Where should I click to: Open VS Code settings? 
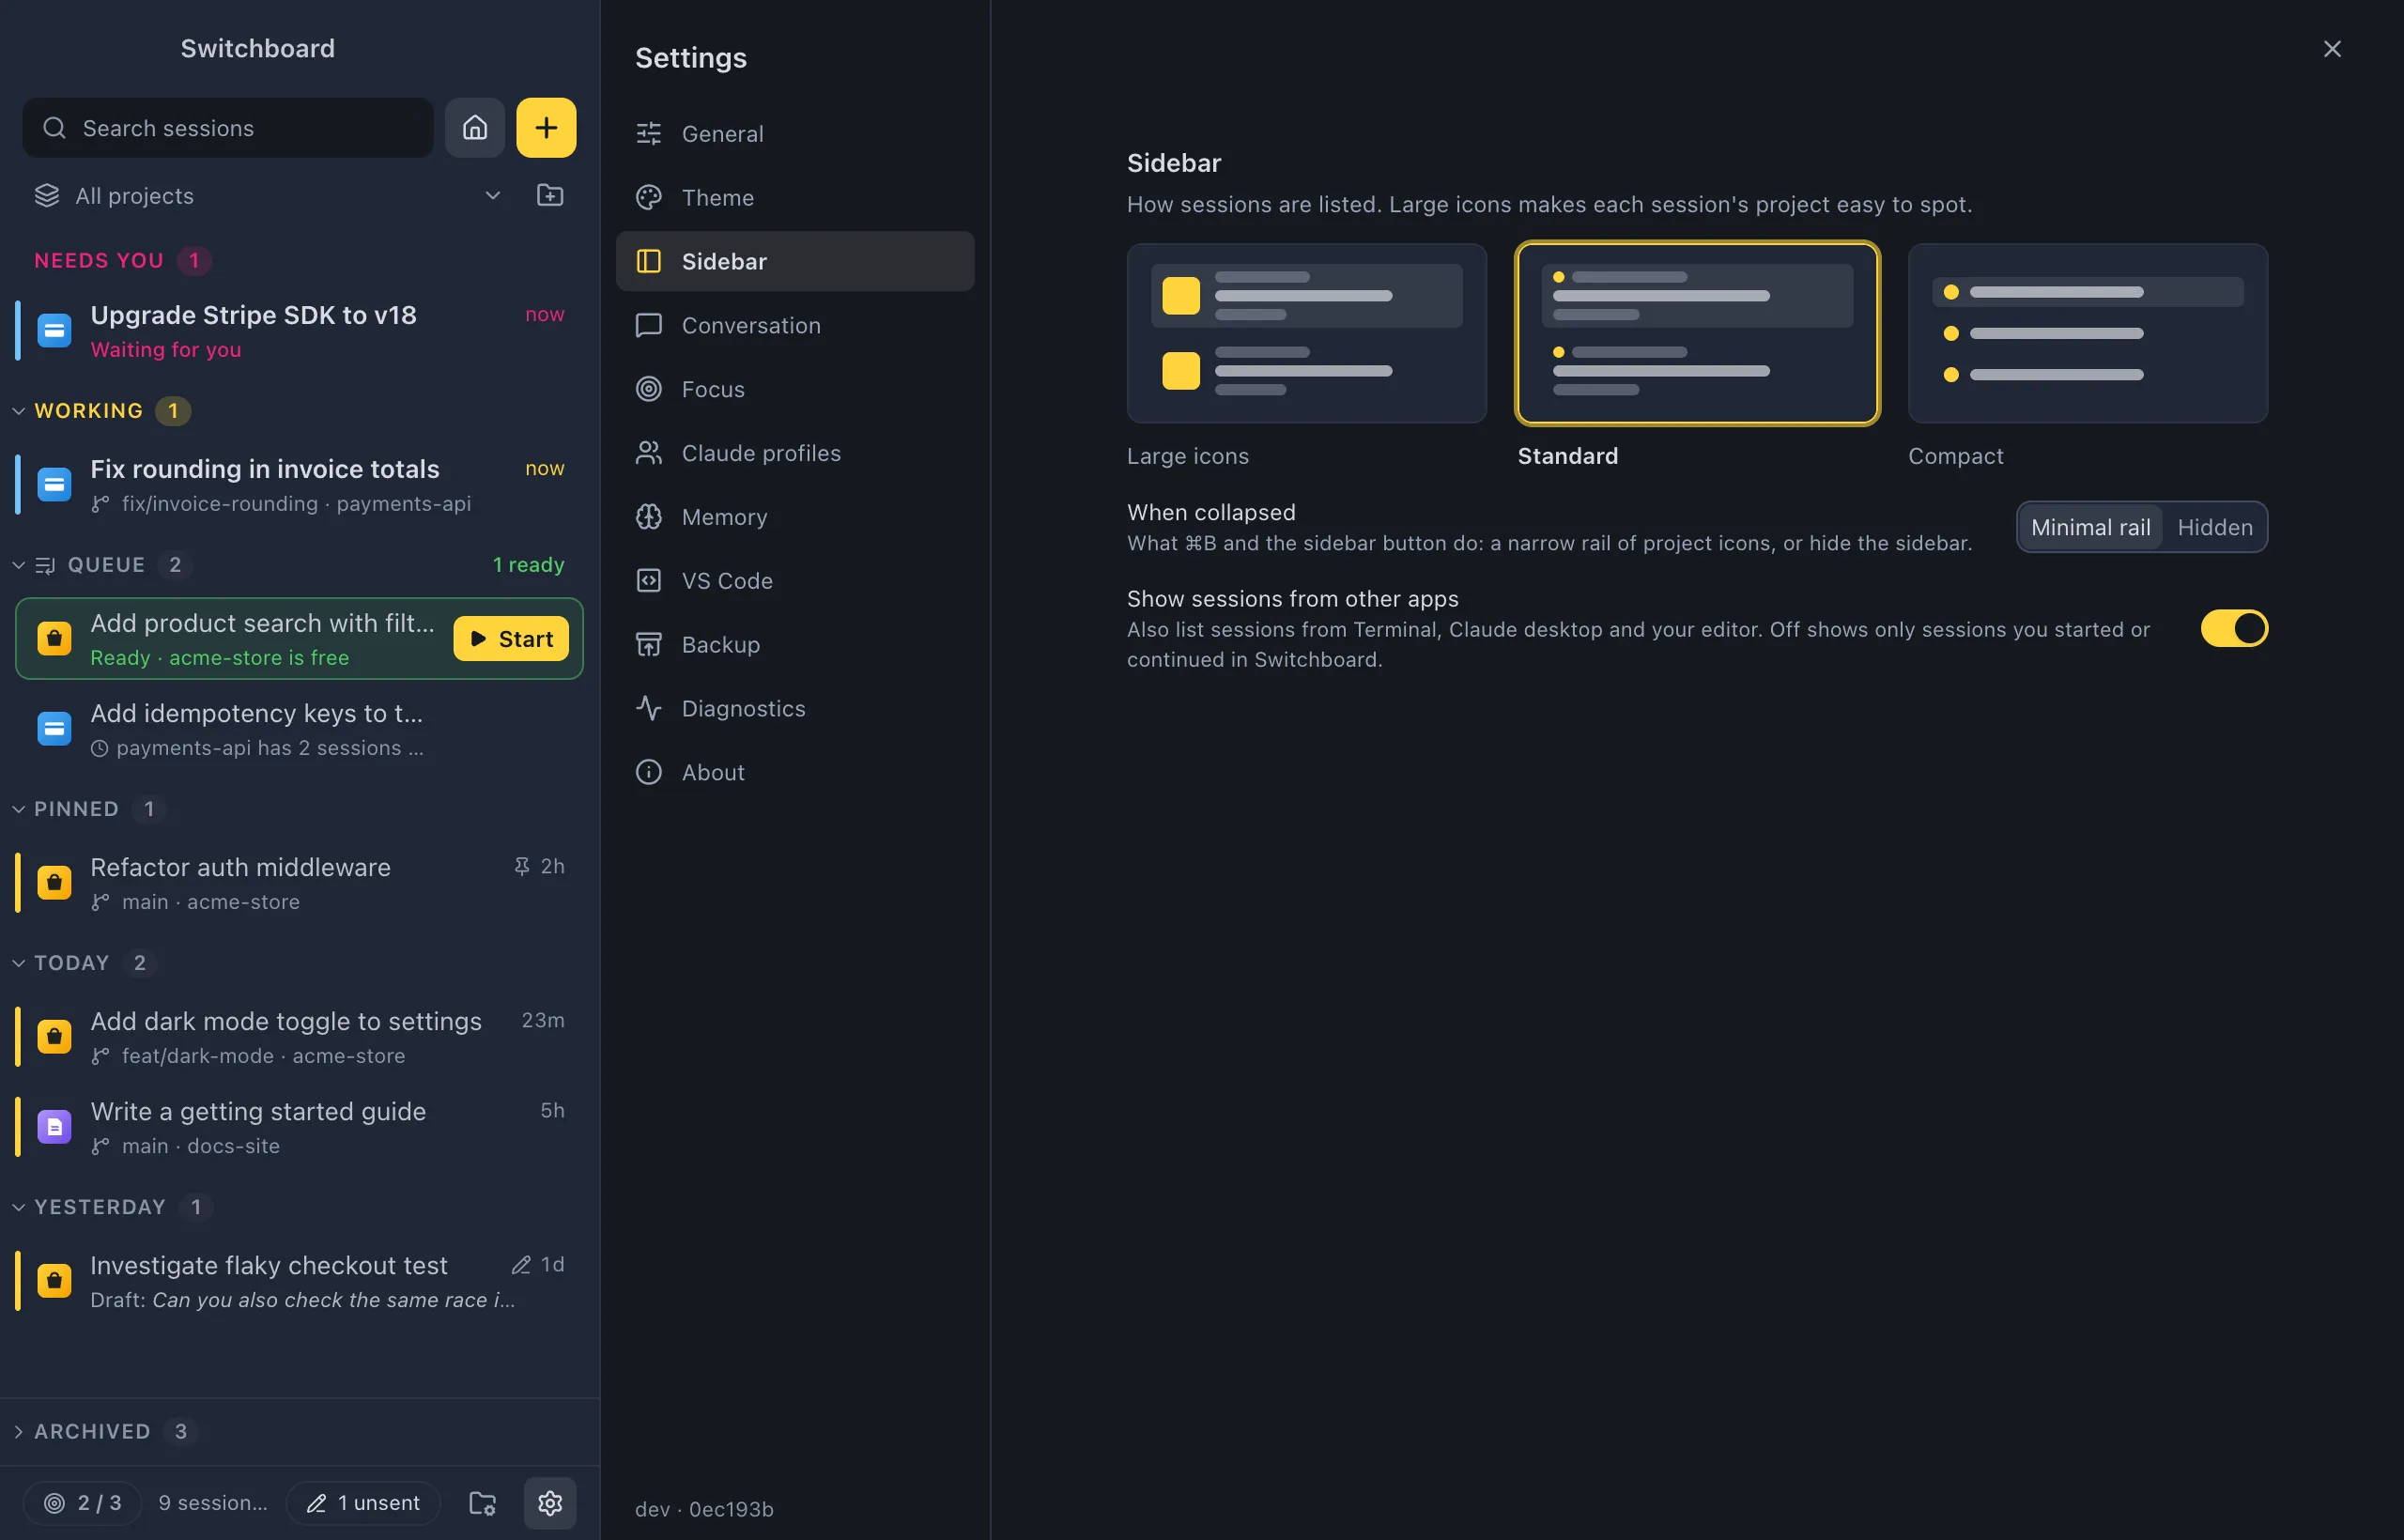[795, 581]
